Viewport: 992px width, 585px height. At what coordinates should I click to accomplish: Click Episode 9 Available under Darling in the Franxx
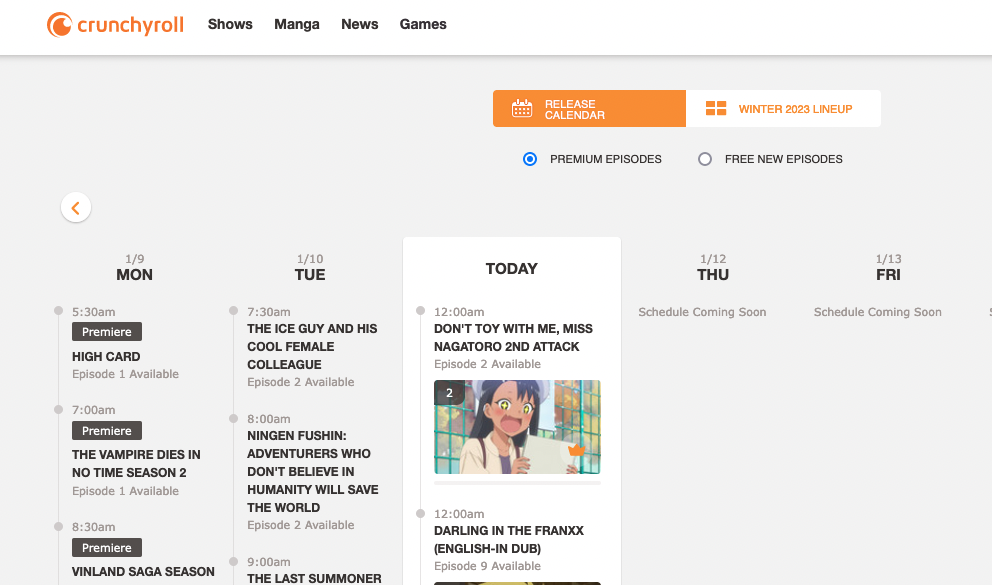point(487,566)
